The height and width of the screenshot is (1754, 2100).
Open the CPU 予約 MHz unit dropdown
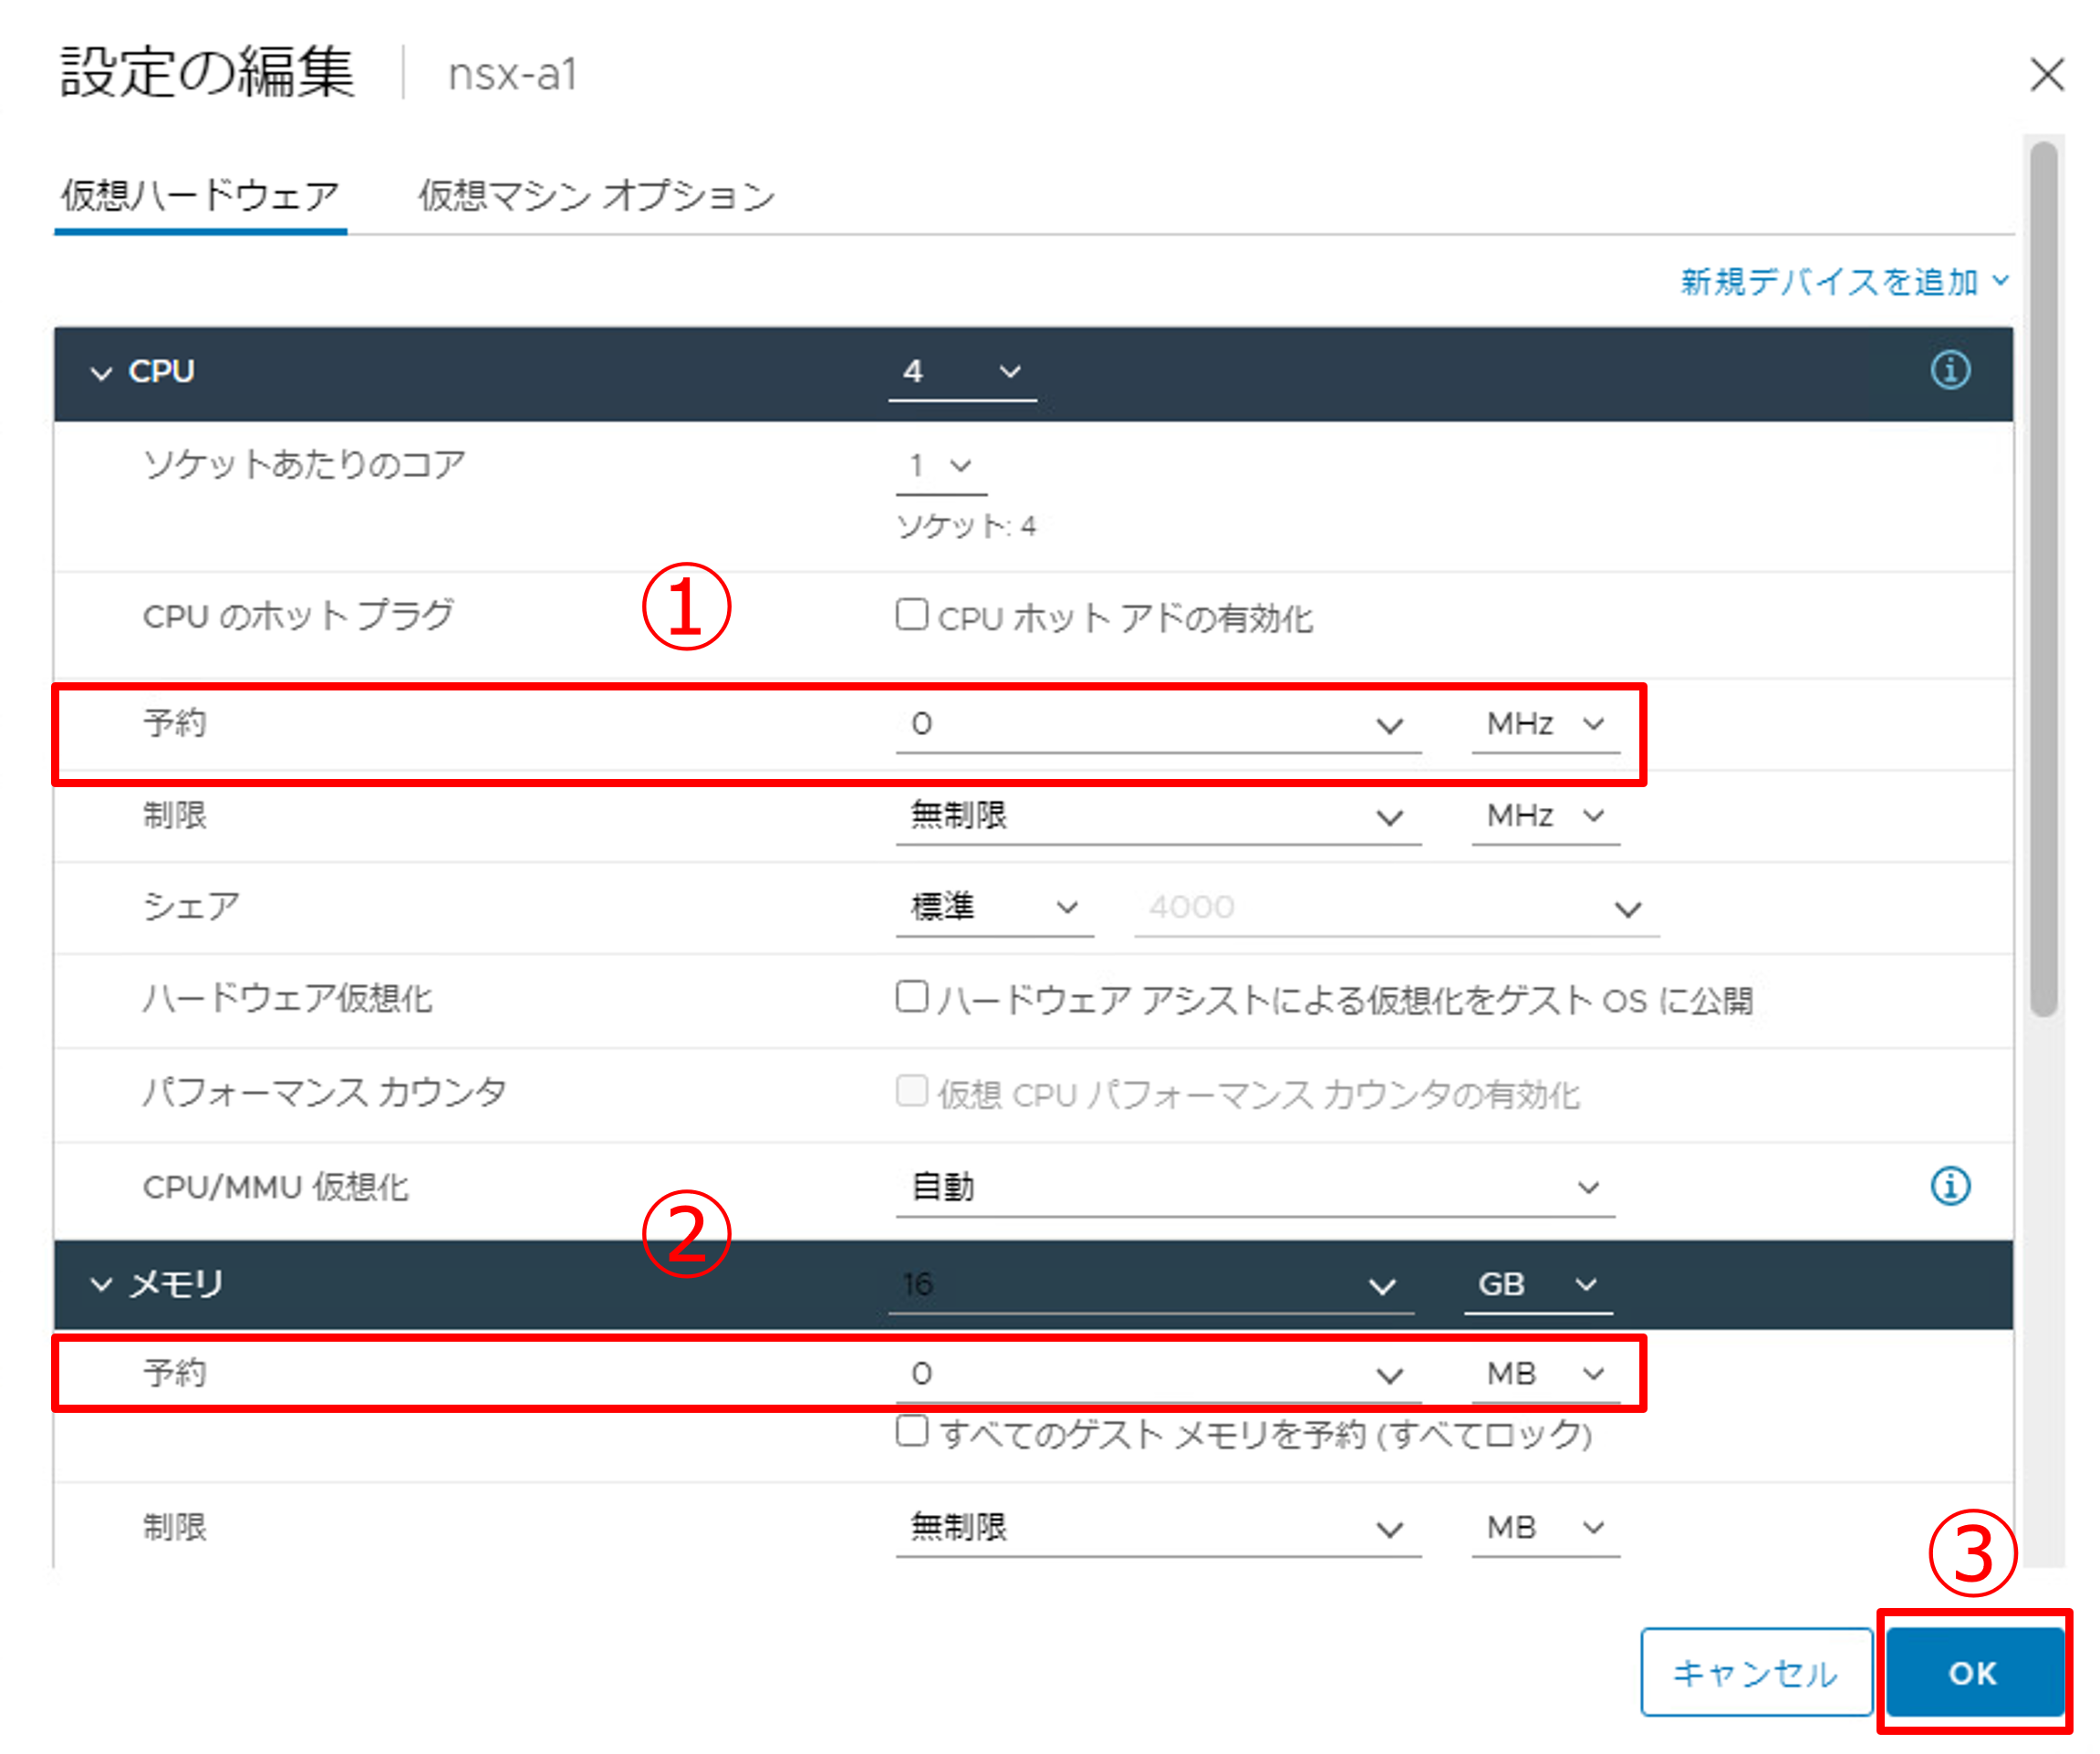[1545, 724]
